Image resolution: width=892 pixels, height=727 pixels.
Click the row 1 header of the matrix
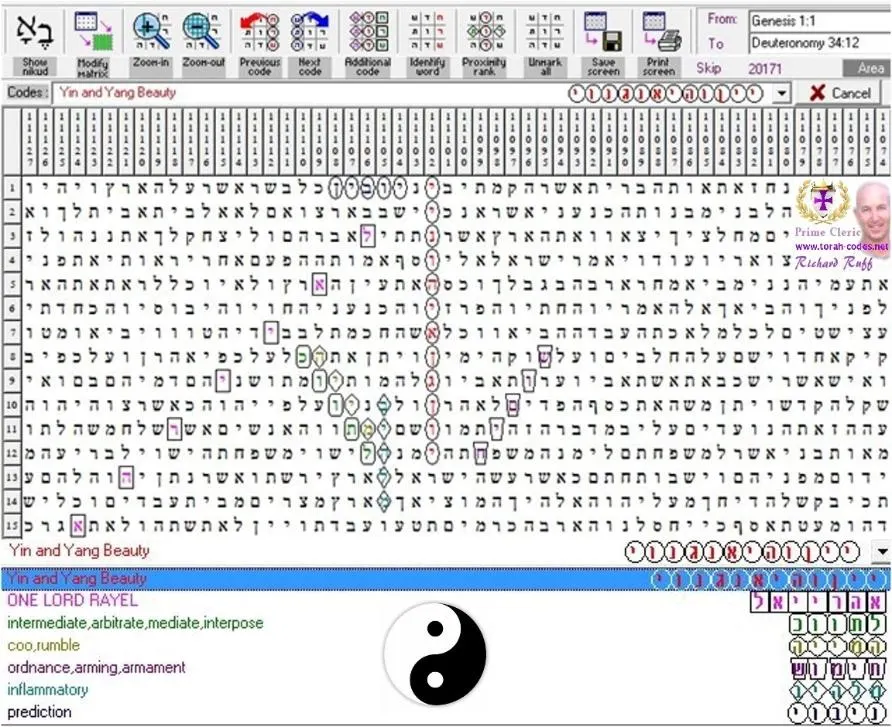tap(12, 188)
